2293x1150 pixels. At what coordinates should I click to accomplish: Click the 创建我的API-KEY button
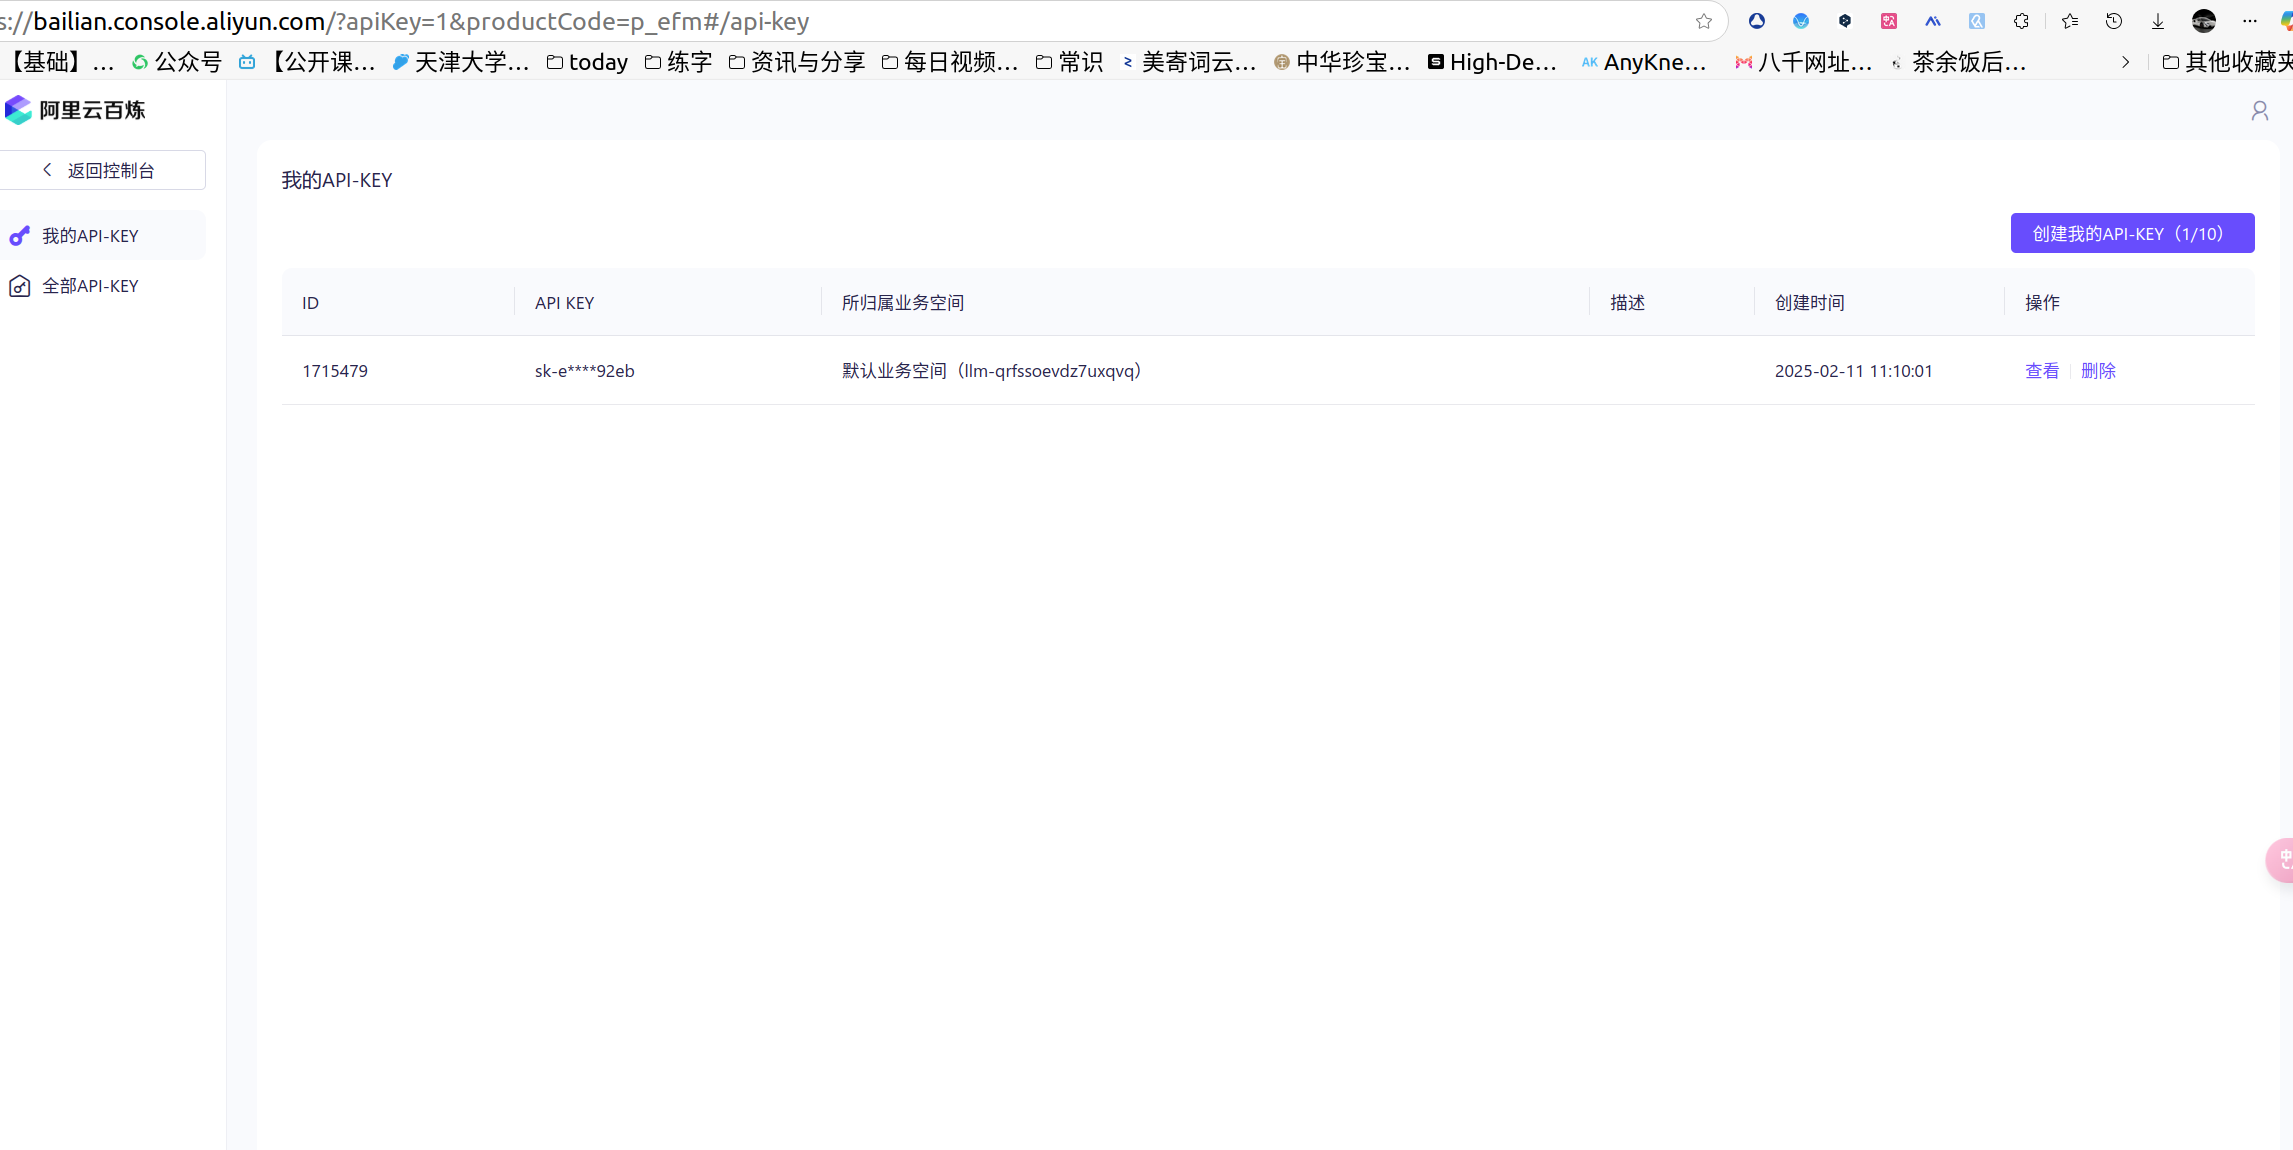(x=2132, y=233)
